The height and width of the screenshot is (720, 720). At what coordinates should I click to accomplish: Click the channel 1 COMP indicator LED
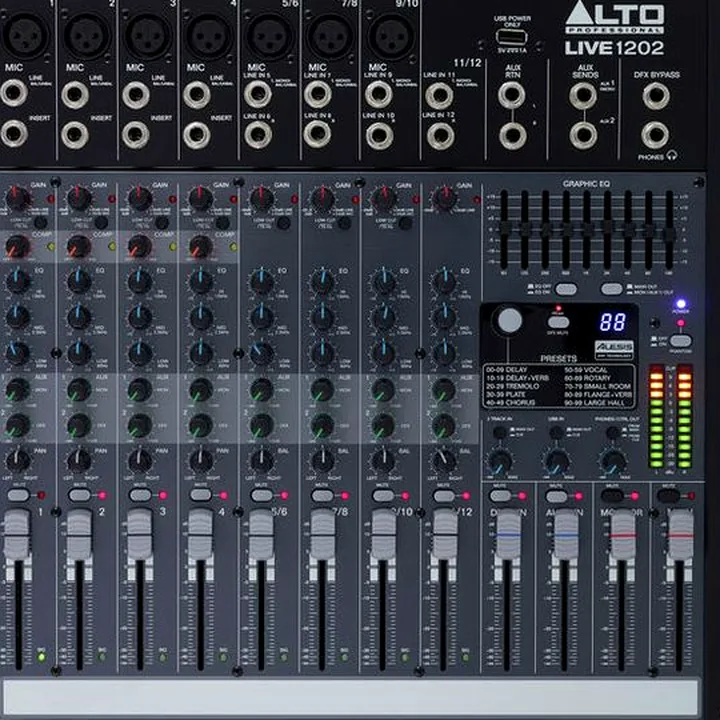click(51, 247)
